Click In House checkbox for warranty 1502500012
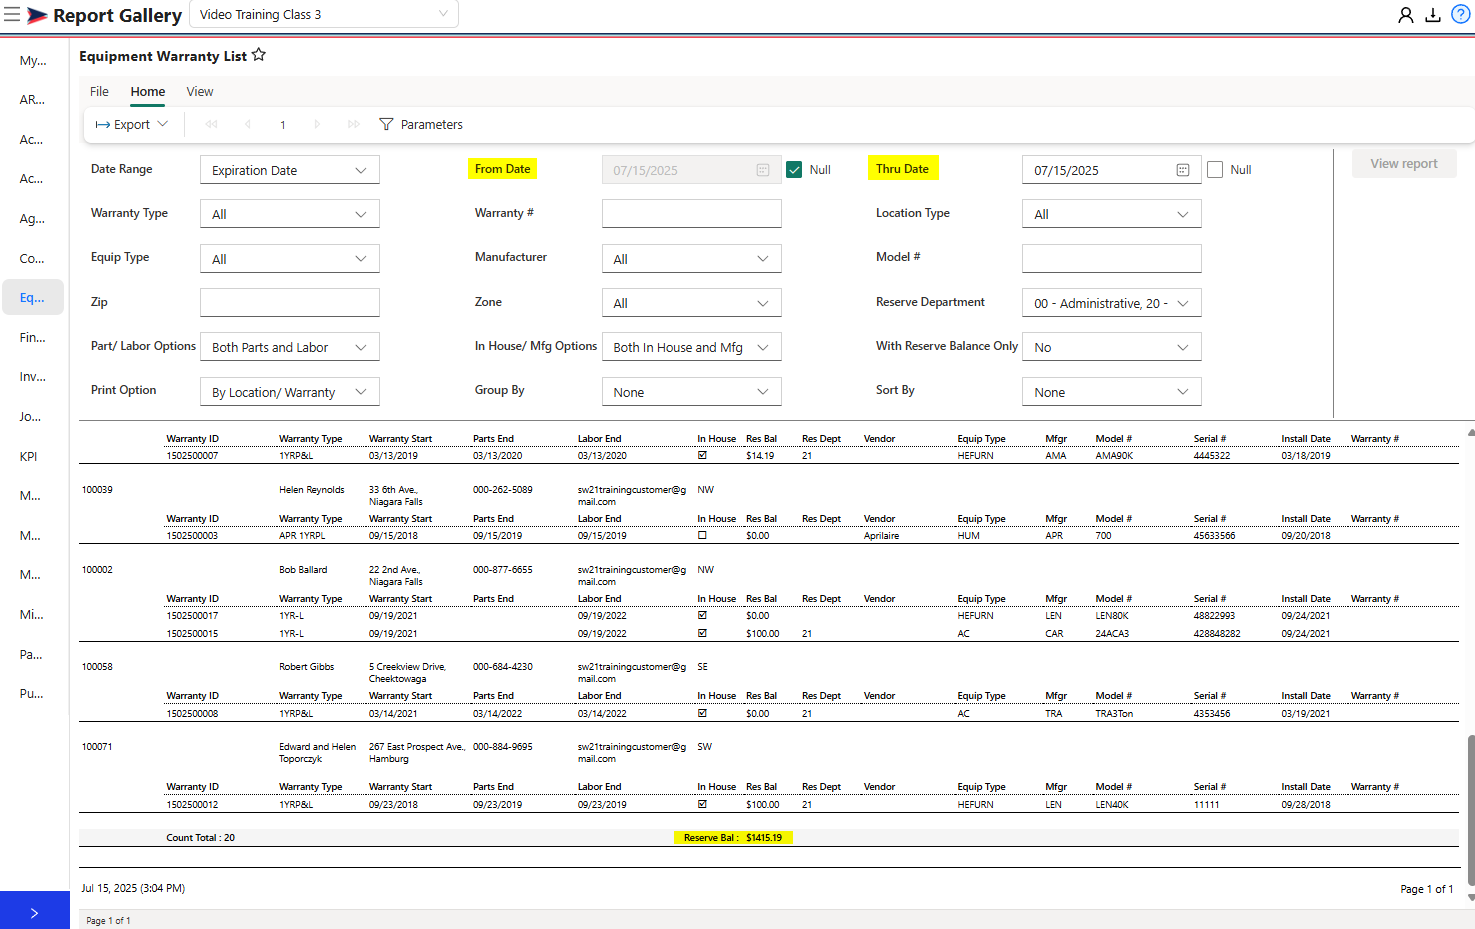1475x929 pixels. tap(702, 804)
